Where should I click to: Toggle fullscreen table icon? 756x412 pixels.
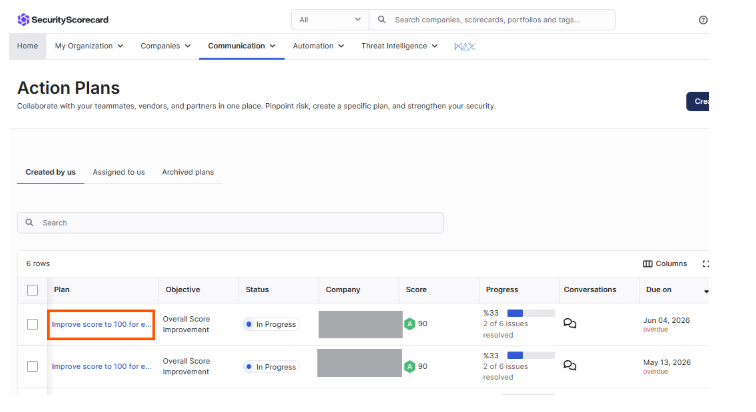tap(706, 264)
